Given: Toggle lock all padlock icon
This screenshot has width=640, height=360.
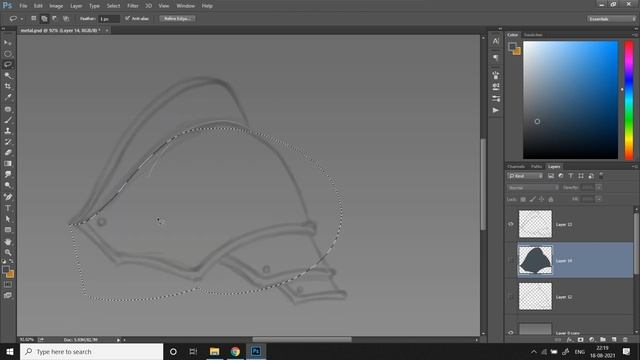Looking at the screenshot, I should coord(551,199).
